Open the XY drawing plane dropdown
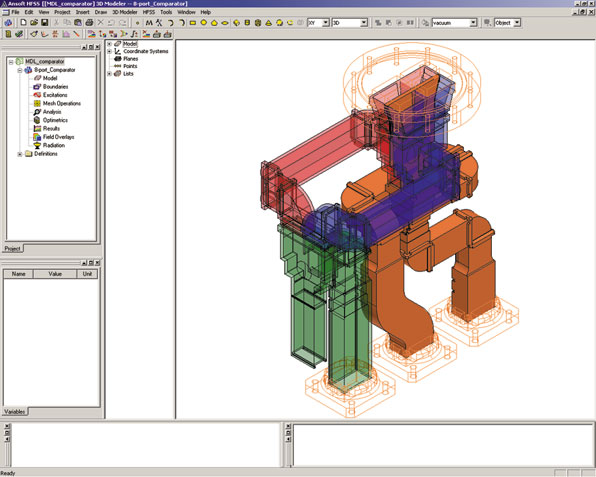Viewport: 596px width, 477px height. (325, 23)
